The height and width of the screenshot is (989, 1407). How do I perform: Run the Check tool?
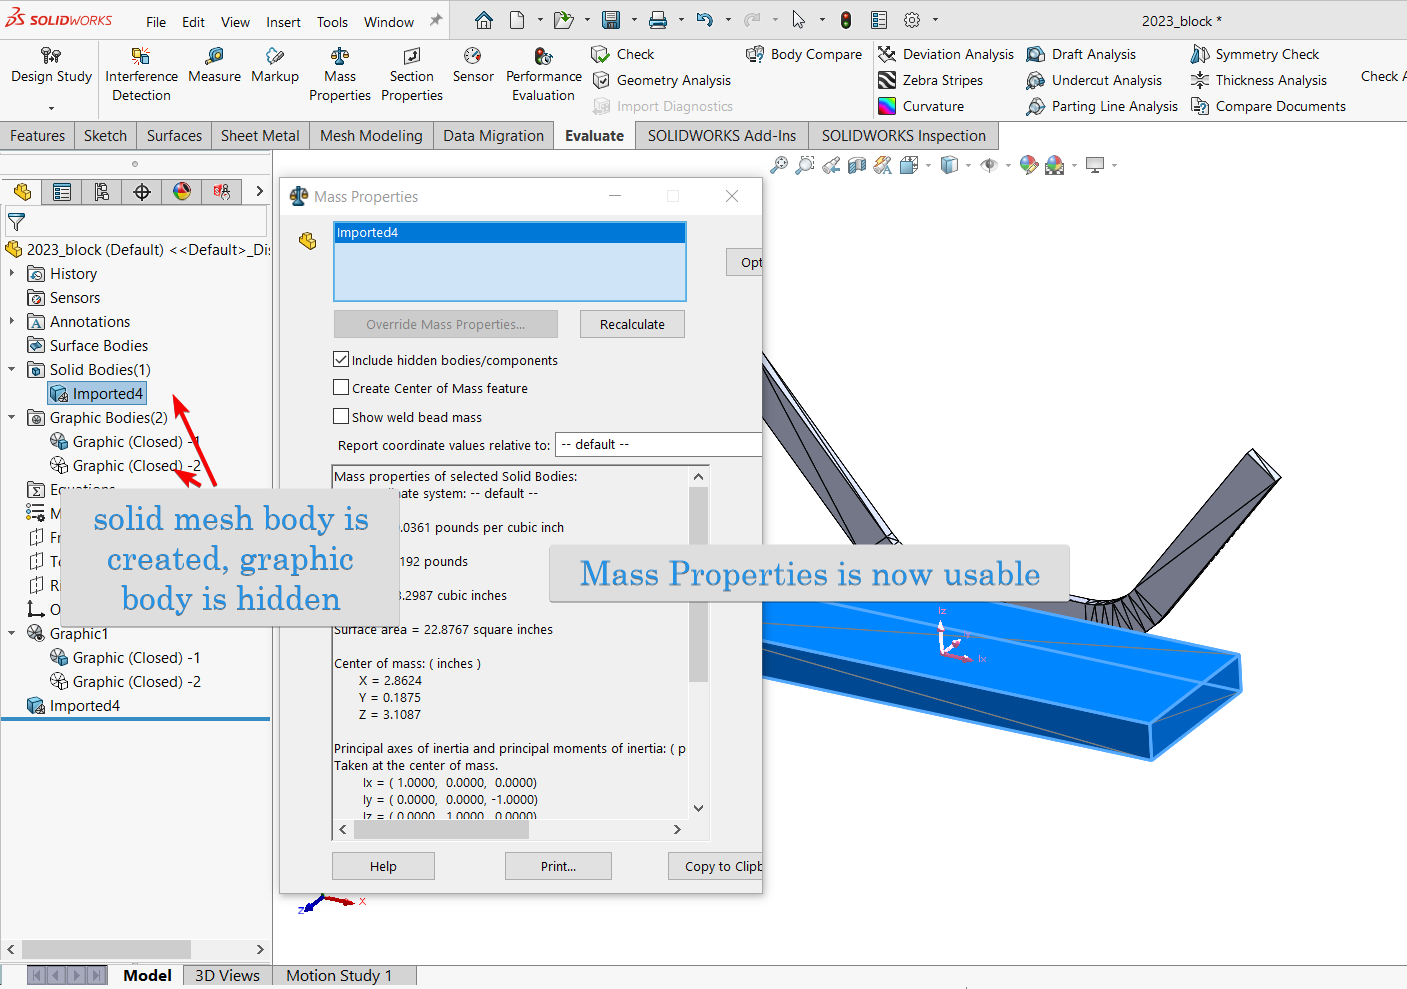pyautogui.click(x=623, y=54)
